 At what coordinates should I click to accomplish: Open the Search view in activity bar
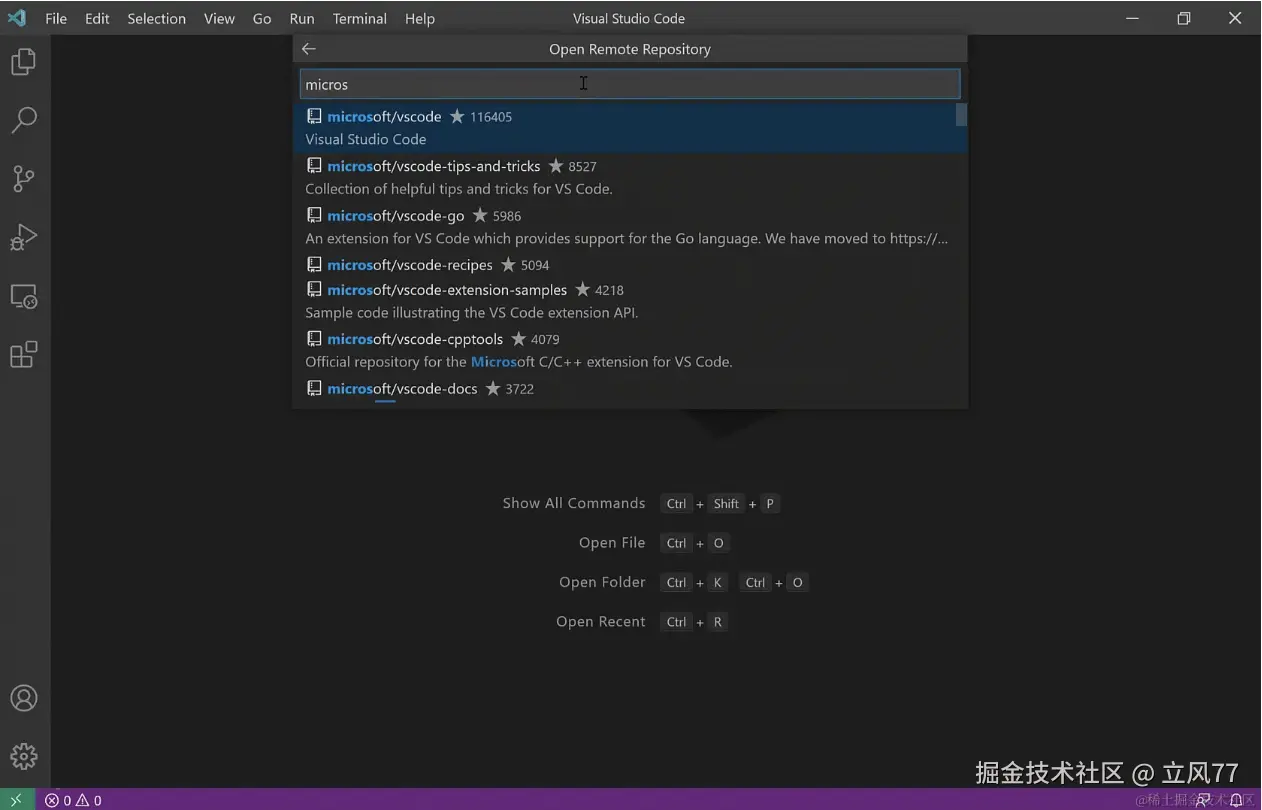click(24, 120)
